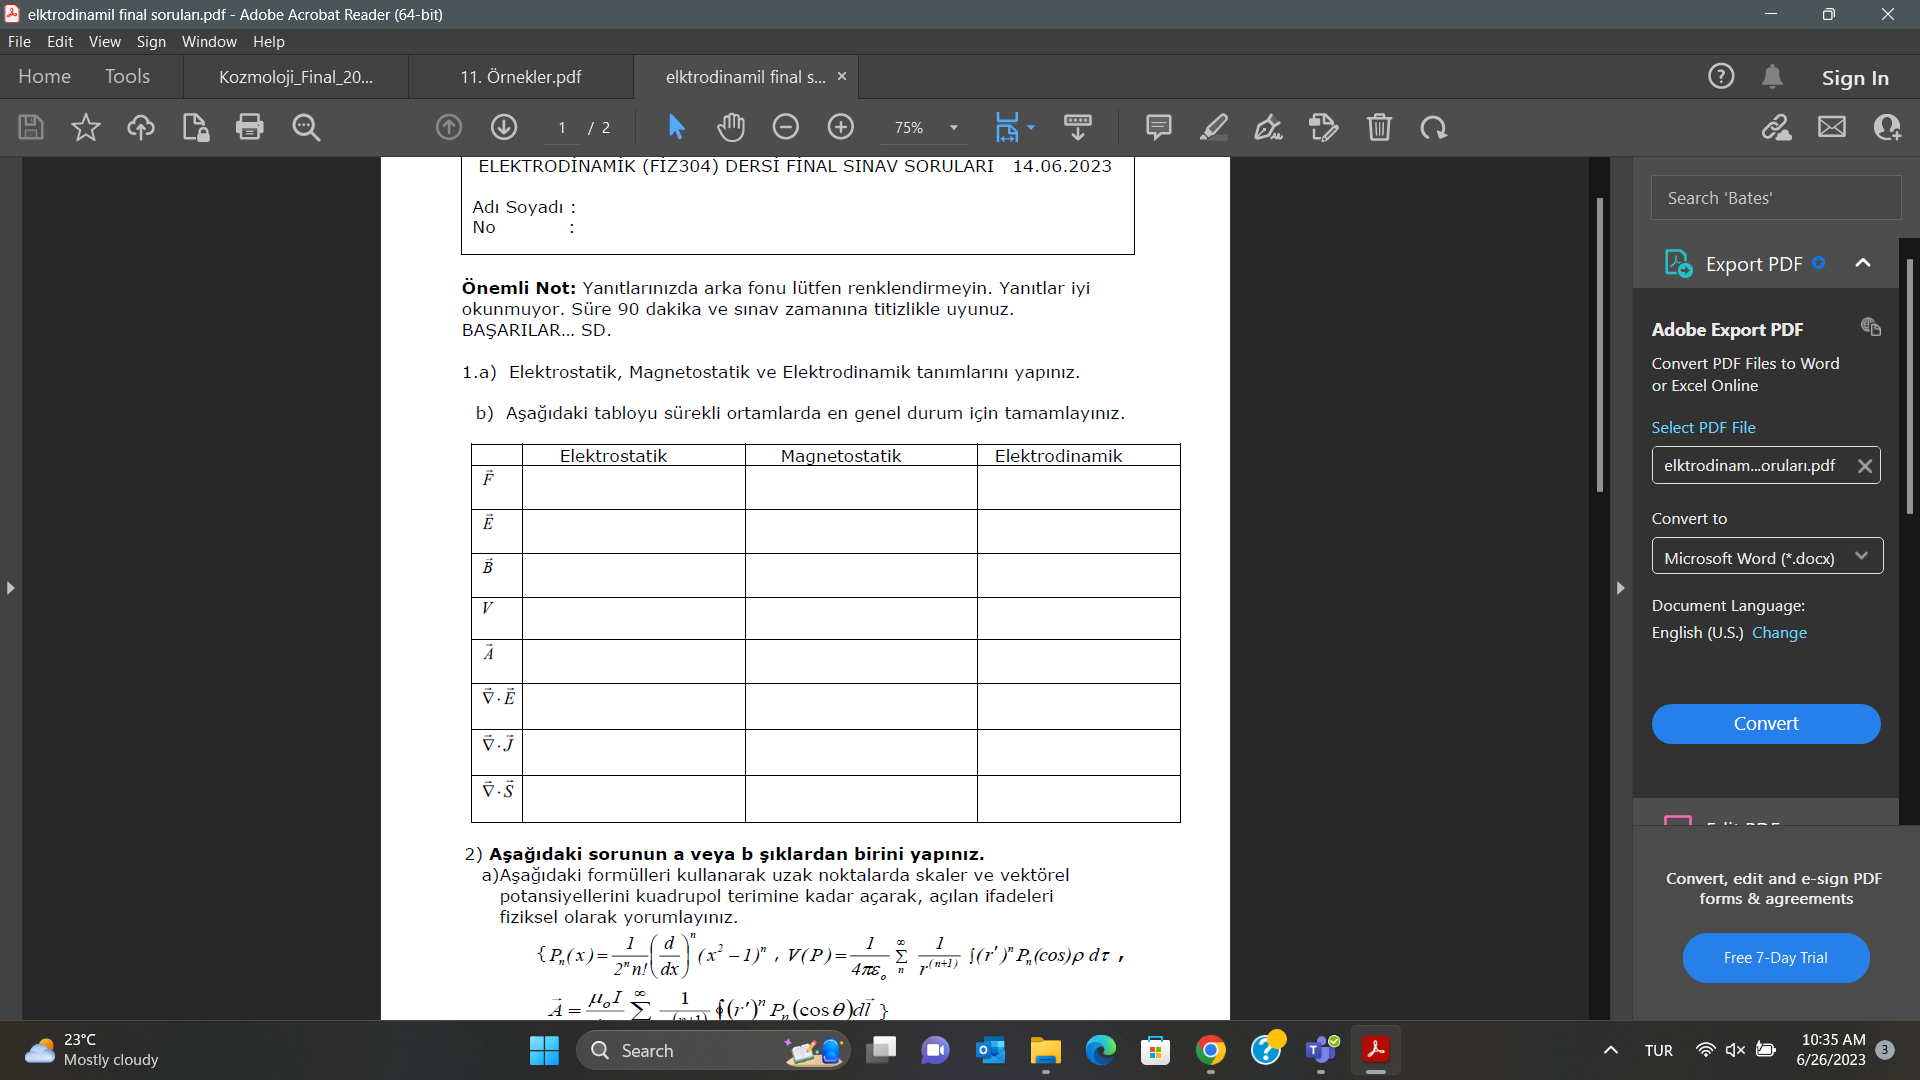Viewport: 1920px width, 1080px height.
Task: Go to next page arrow icon
Action: pyautogui.click(x=504, y=127)
